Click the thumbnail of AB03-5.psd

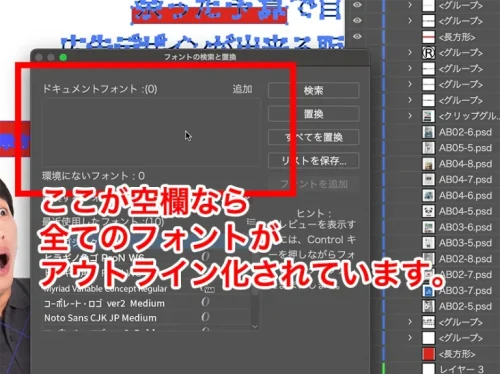point(428,243)
